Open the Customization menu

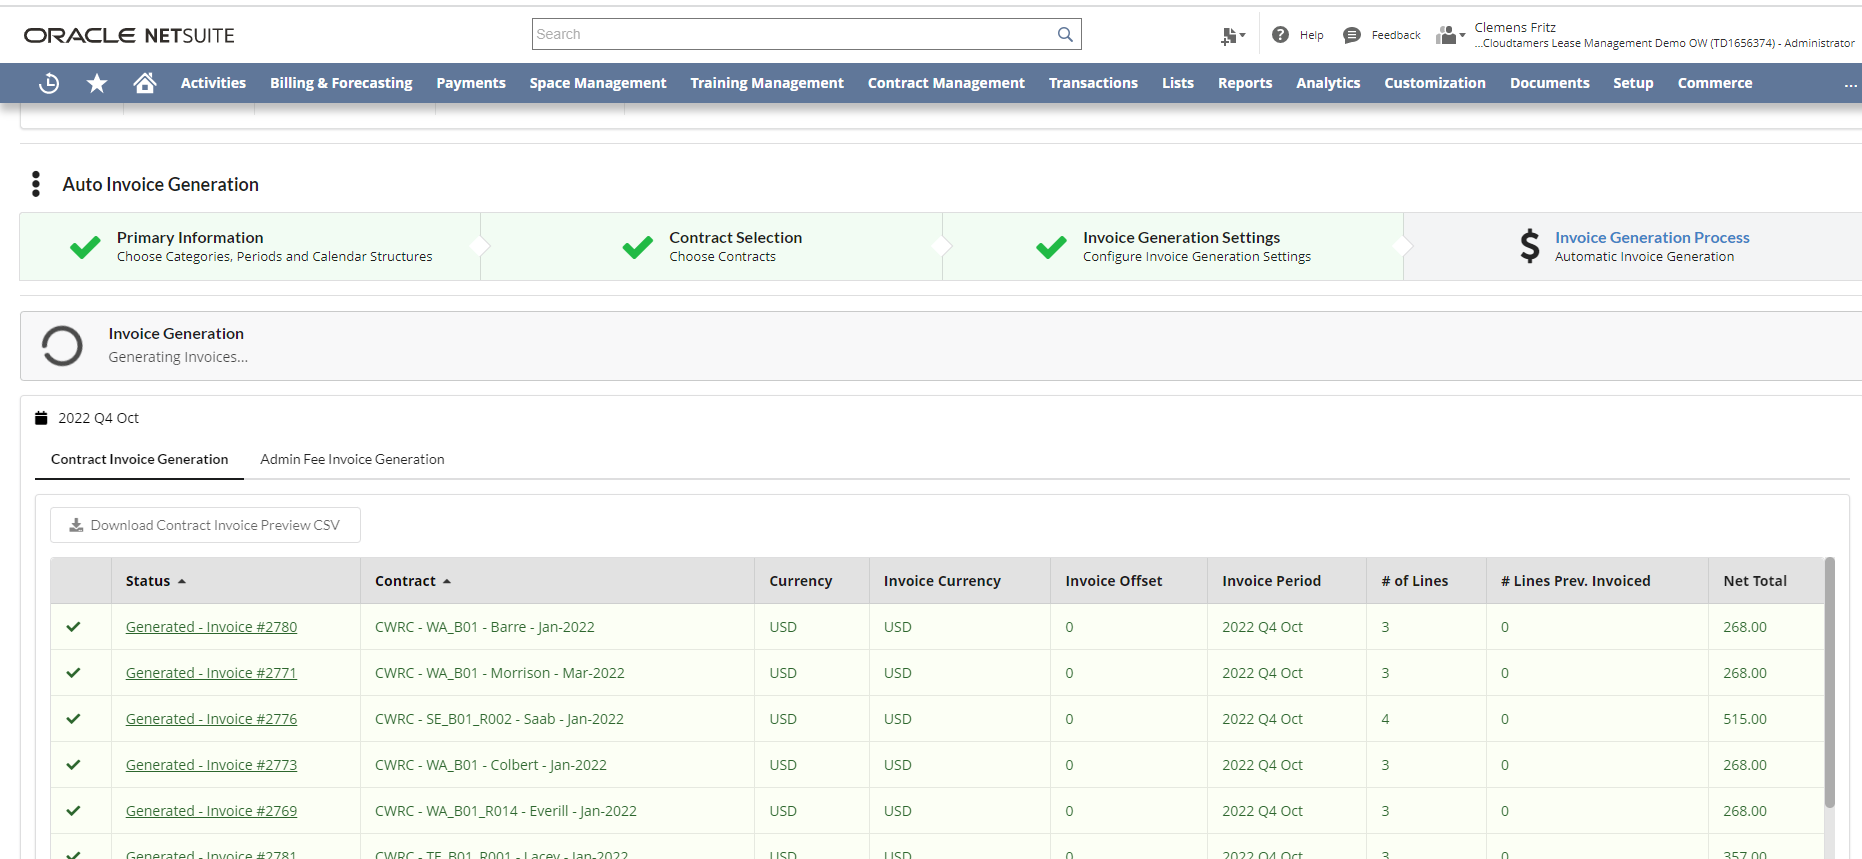pyautogui.click(x=1435, y=83)
